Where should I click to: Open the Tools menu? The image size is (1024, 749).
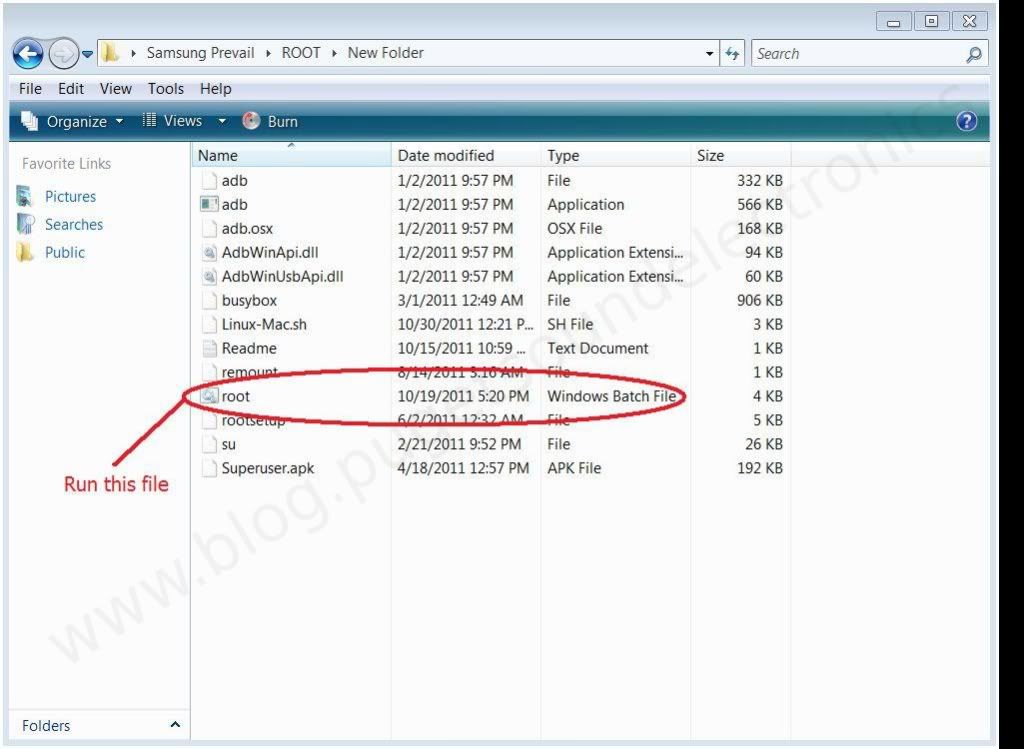pos(166,89)
